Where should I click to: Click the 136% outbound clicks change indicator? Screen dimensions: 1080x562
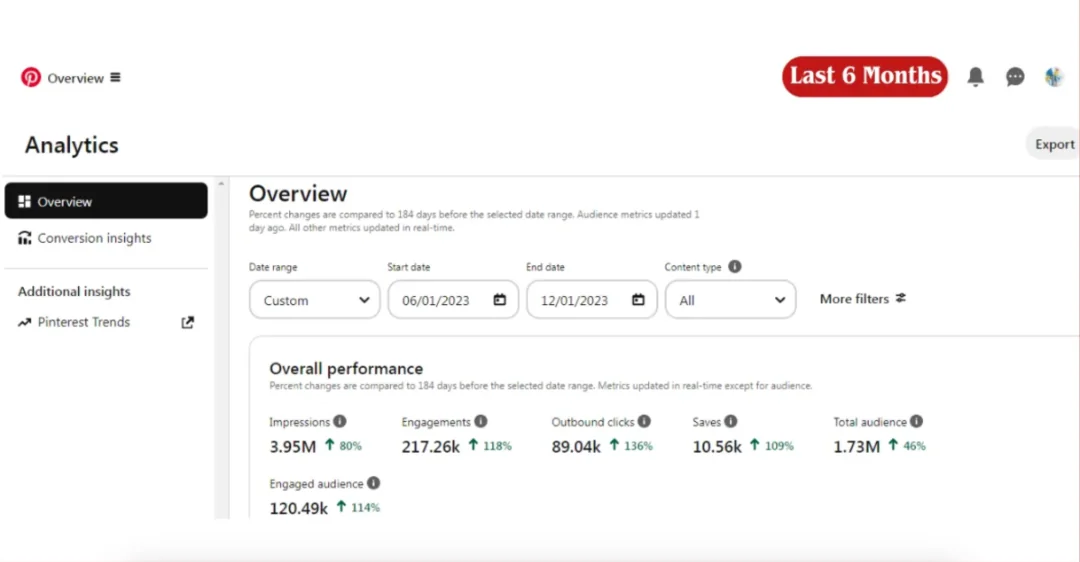coord(631,446)
